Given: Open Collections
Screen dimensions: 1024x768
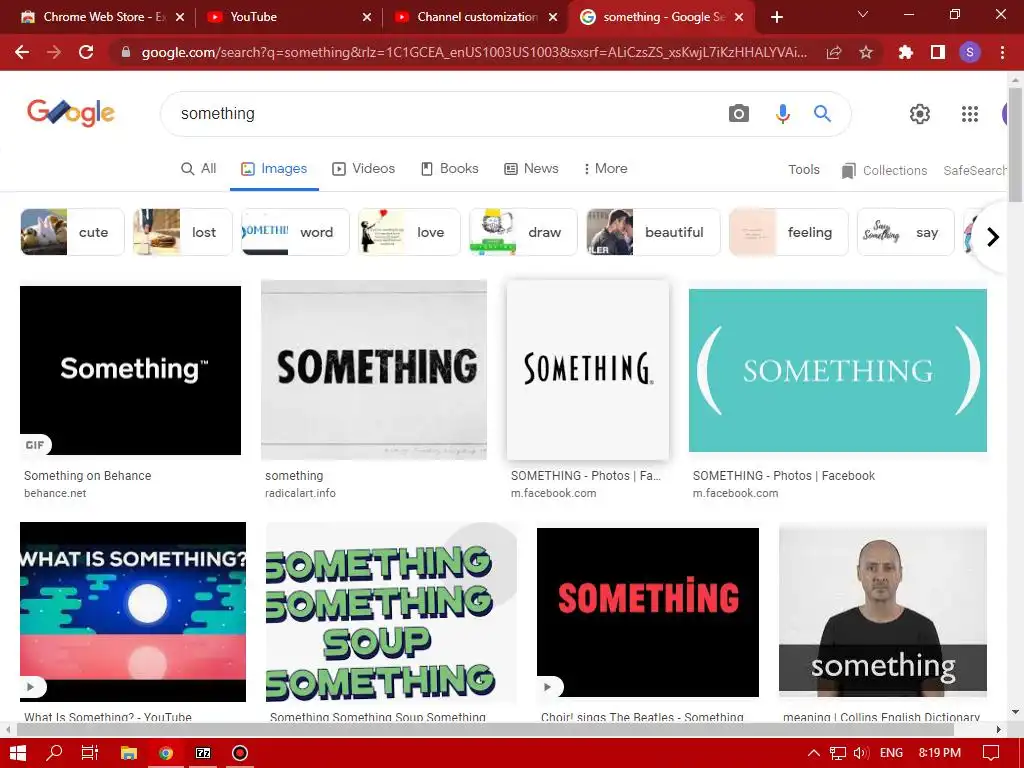Looking at the screenshot, I should click(884, 170).
